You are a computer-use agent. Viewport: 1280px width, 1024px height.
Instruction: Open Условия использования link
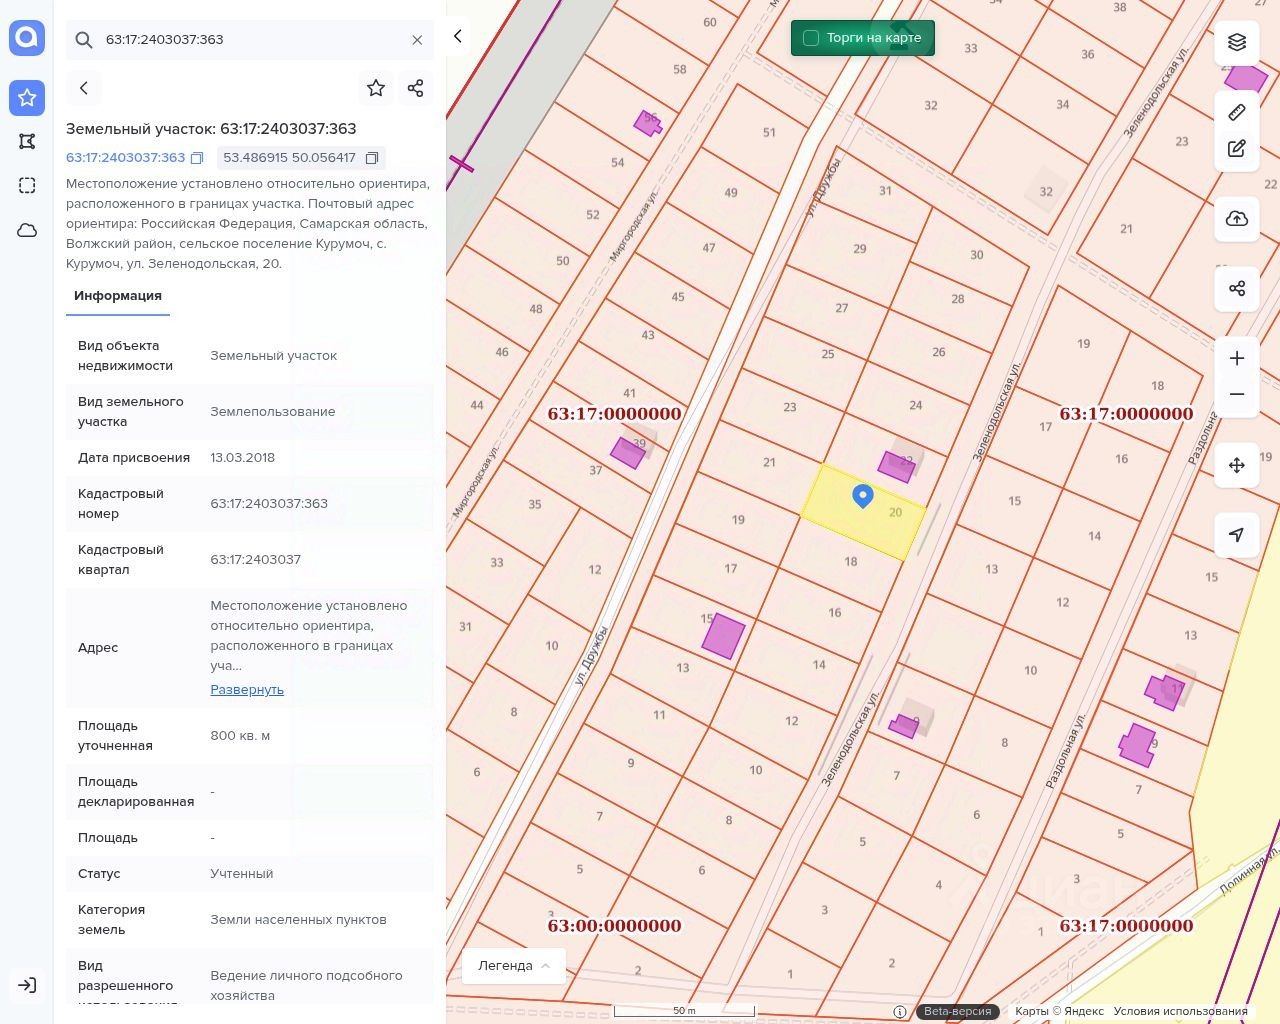[x=1181, y=1011]
